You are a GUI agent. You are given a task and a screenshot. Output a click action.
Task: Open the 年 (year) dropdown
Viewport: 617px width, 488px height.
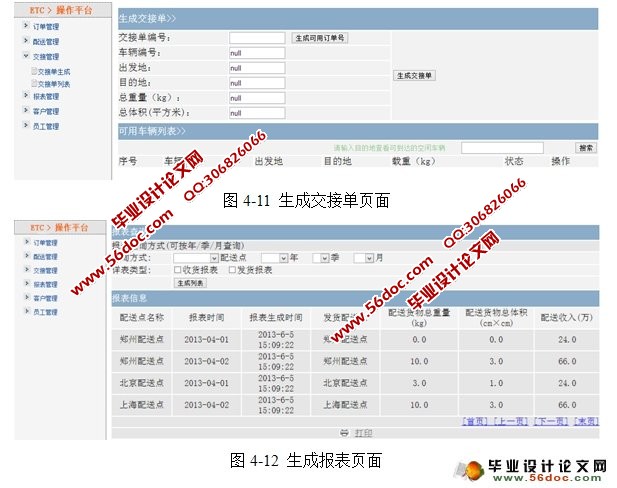coord(283,258)
